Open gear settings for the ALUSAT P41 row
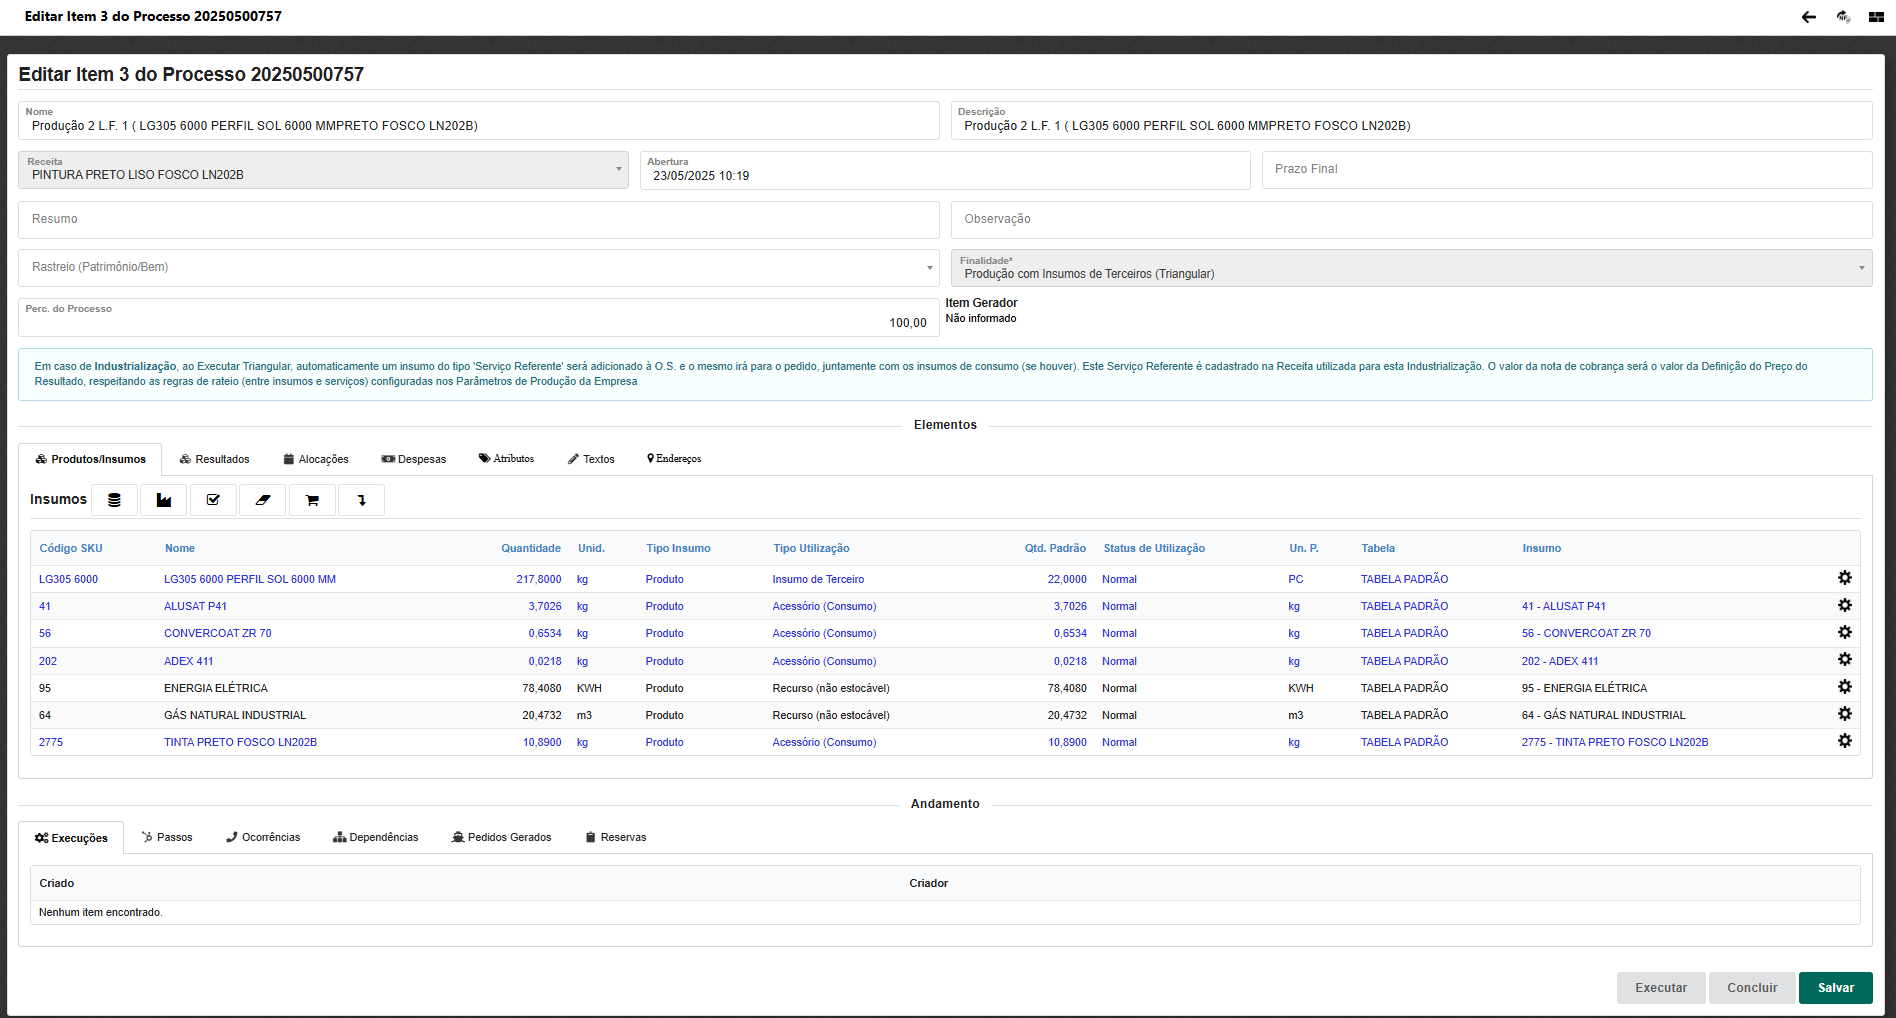 (x=1844, y=605)
